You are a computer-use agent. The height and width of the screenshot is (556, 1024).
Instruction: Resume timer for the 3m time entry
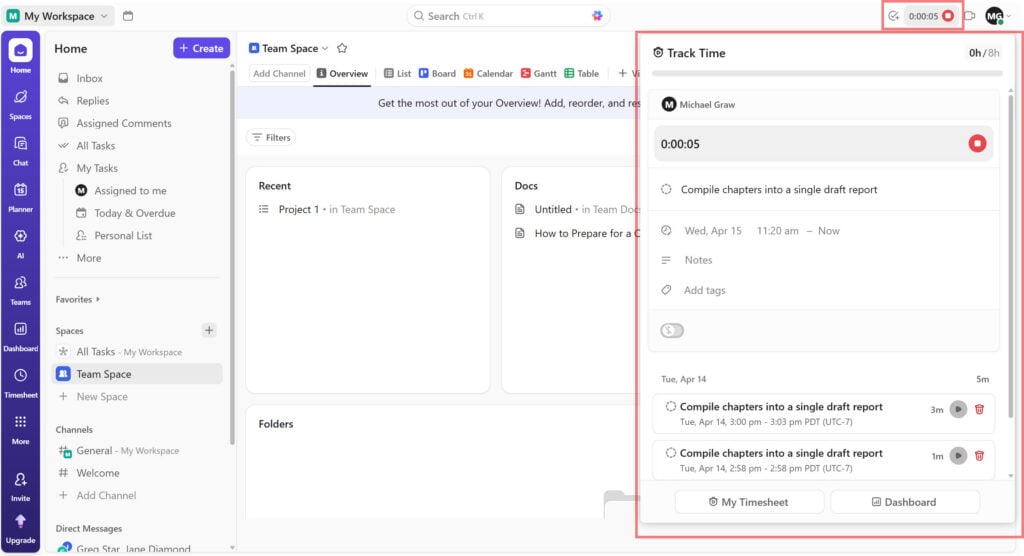click(958, 410)
